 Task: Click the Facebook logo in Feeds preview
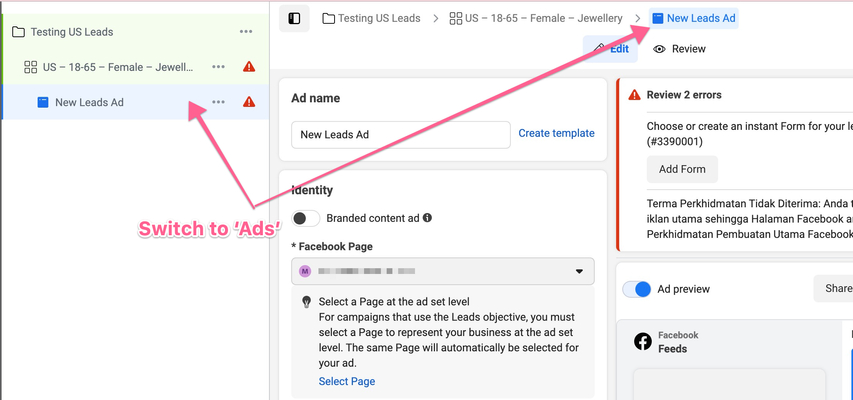click(643, 342)
